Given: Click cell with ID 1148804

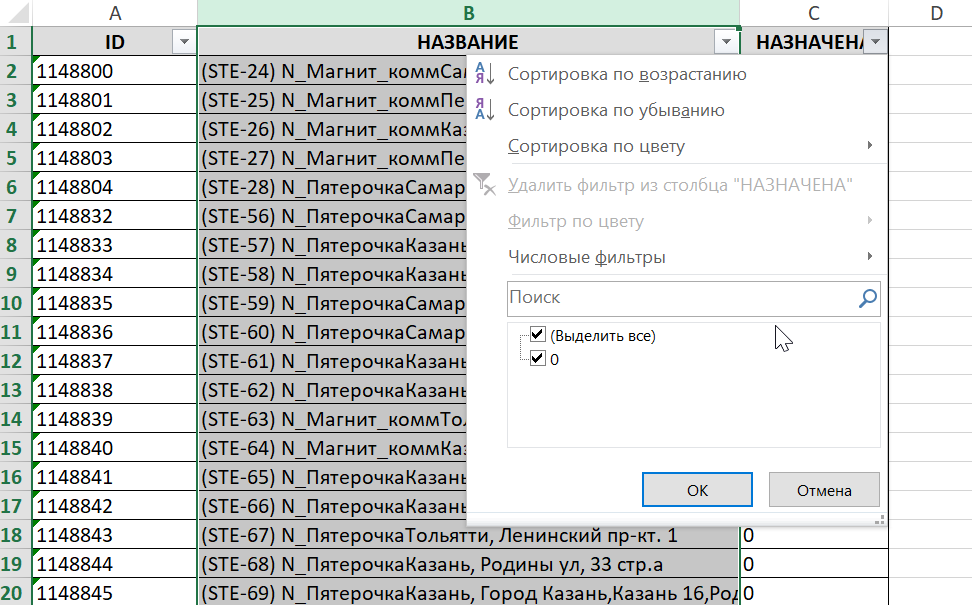Looking at the screenshot, I should pos(115,187).
